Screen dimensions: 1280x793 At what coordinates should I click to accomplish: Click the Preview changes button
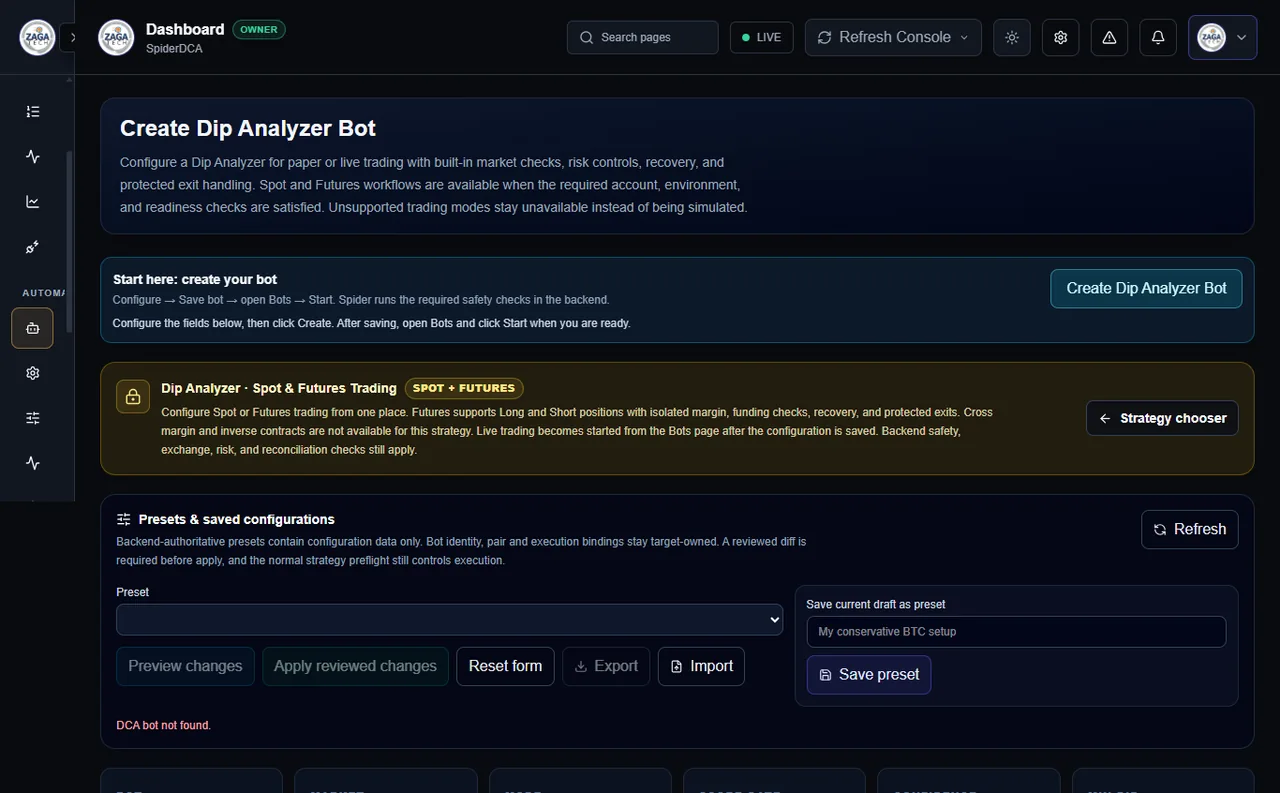point(185,666)
